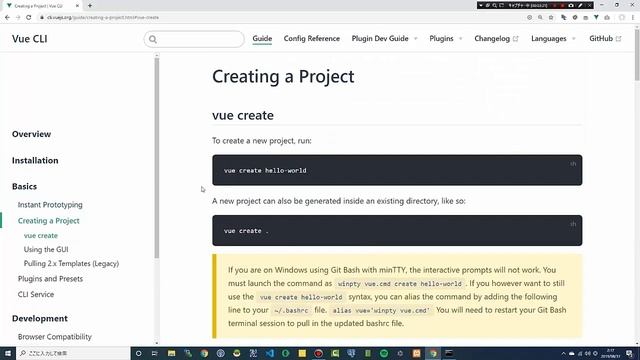Expand the Plugins dropdown arrow
Viewport: 640px width, 360px height.
460,39
